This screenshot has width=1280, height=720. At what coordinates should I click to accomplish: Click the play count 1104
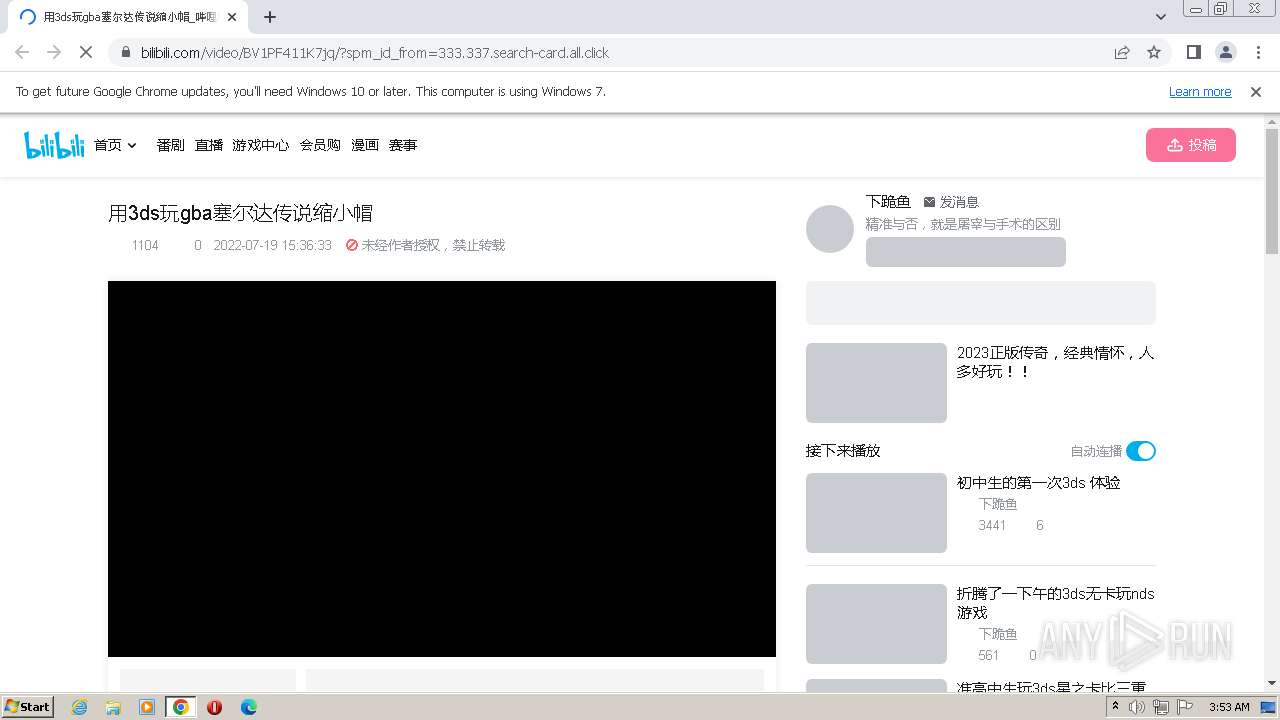click(145, 245)
